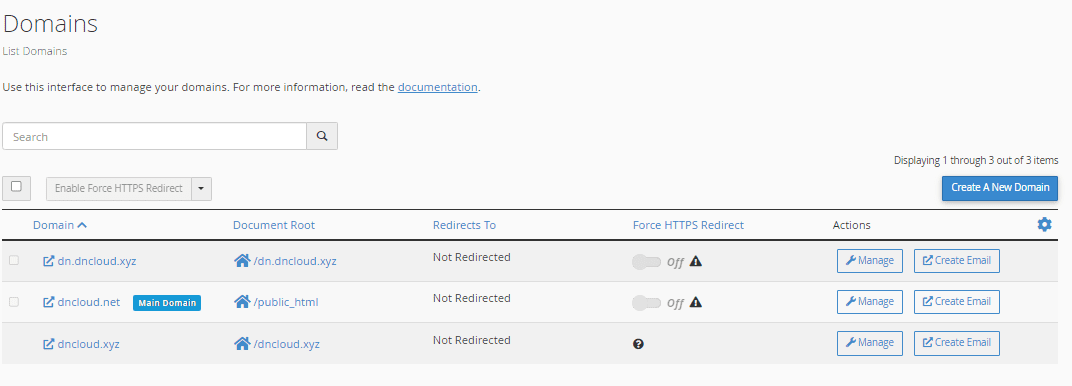Screen dimensions: 1072x386
Task: Open the documentation link
Action: pos(438,87)
